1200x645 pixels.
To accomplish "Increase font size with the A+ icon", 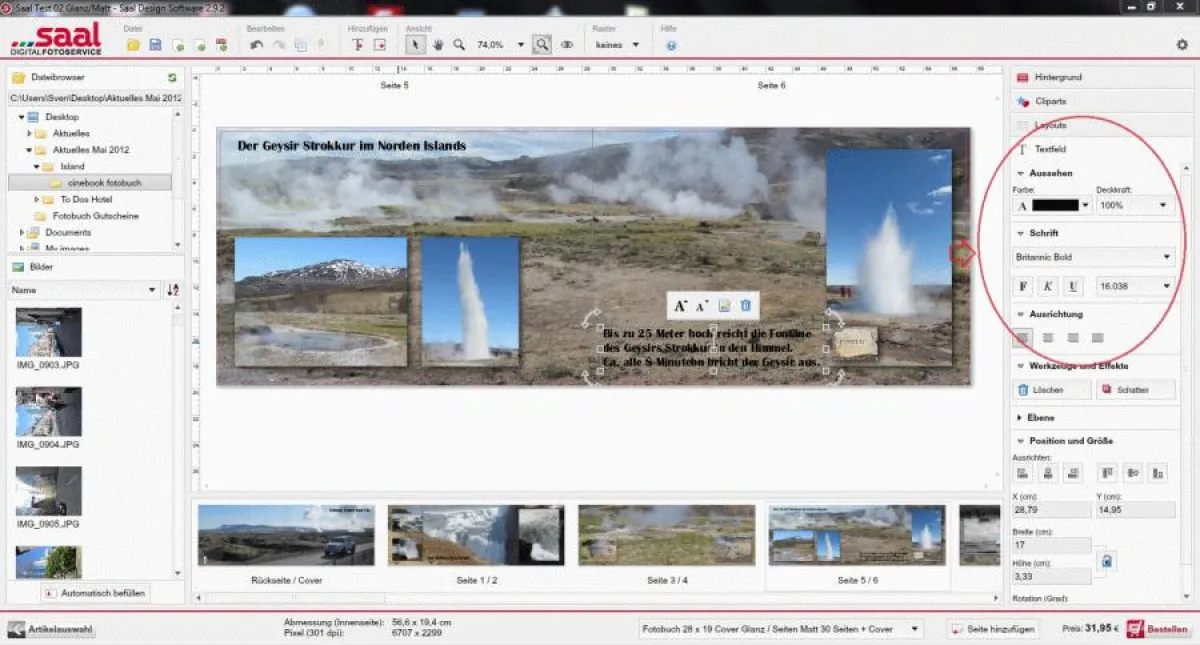I will click(679, 305).
